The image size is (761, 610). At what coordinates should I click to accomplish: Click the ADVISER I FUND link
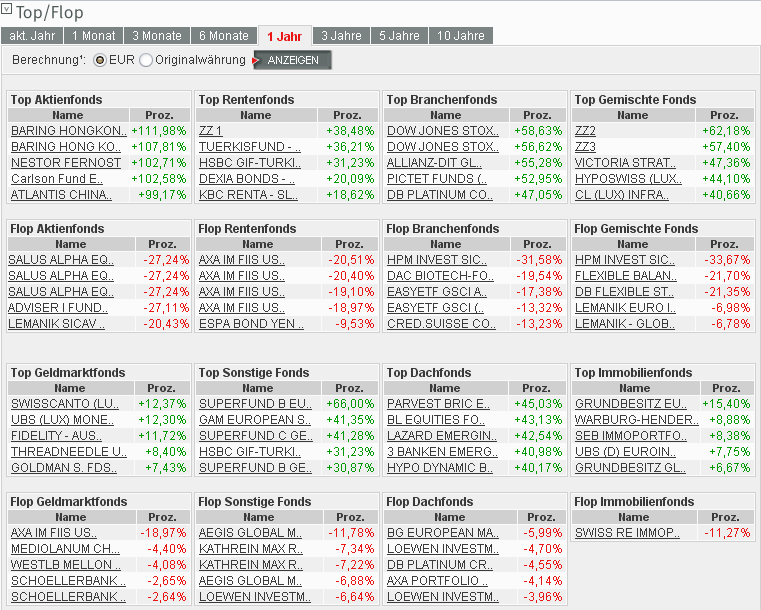pyautogui.click(x=60, y=307)
